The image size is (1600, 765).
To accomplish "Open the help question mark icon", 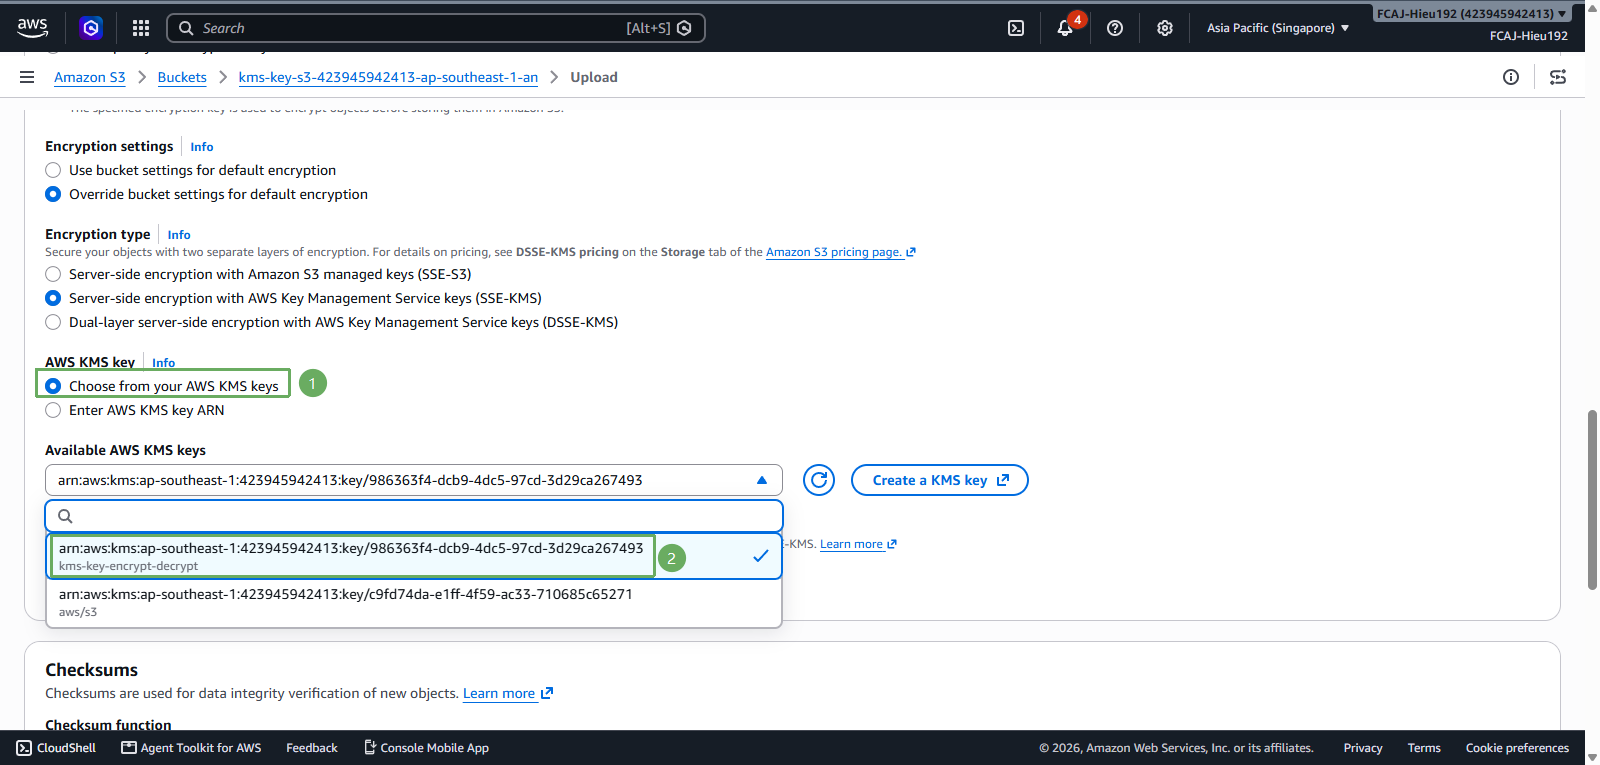I will (1115, 28).
